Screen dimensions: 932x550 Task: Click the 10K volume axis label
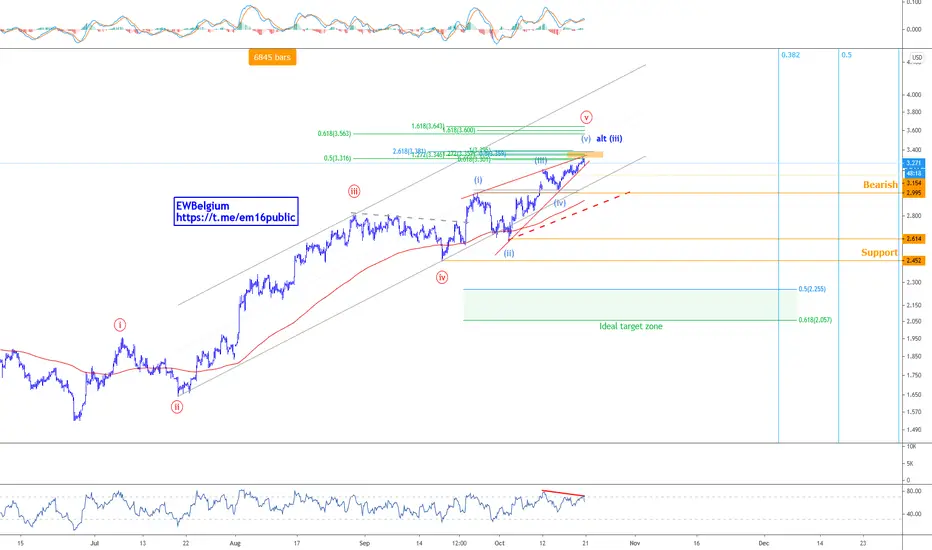[x=911, y=446]
